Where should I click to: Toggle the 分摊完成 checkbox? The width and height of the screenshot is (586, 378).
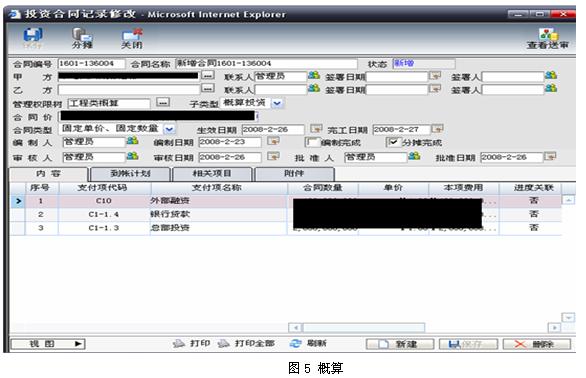[393, 142]
